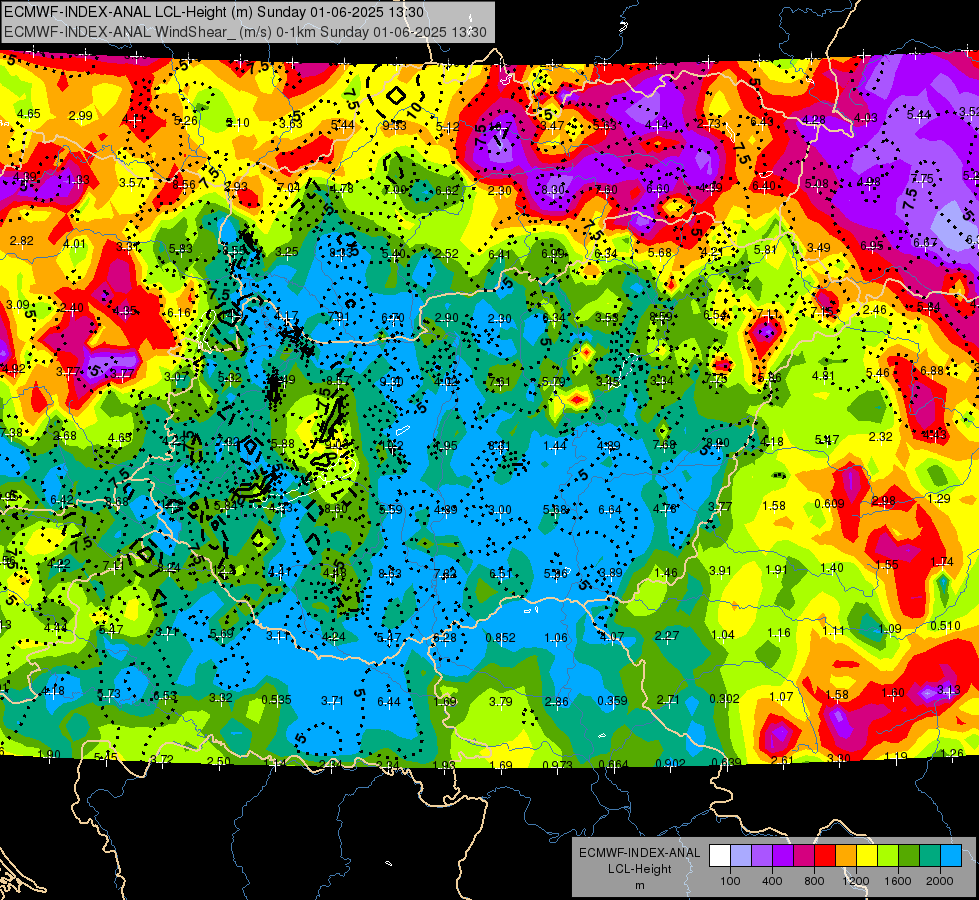Click the '6.62' wind shear value

[446, 190]
